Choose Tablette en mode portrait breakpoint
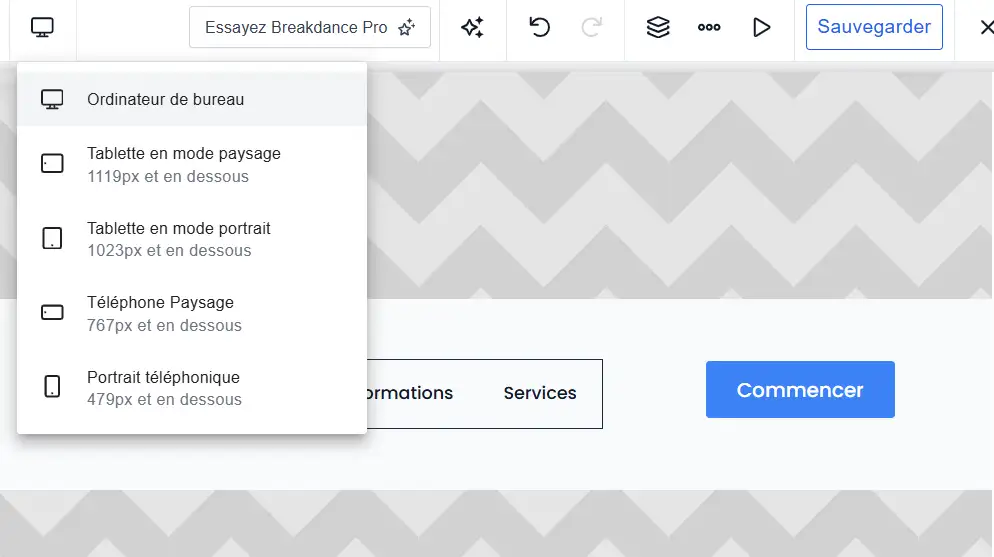The height and width of the screenshot is (557, 994). tap(191, 239)
